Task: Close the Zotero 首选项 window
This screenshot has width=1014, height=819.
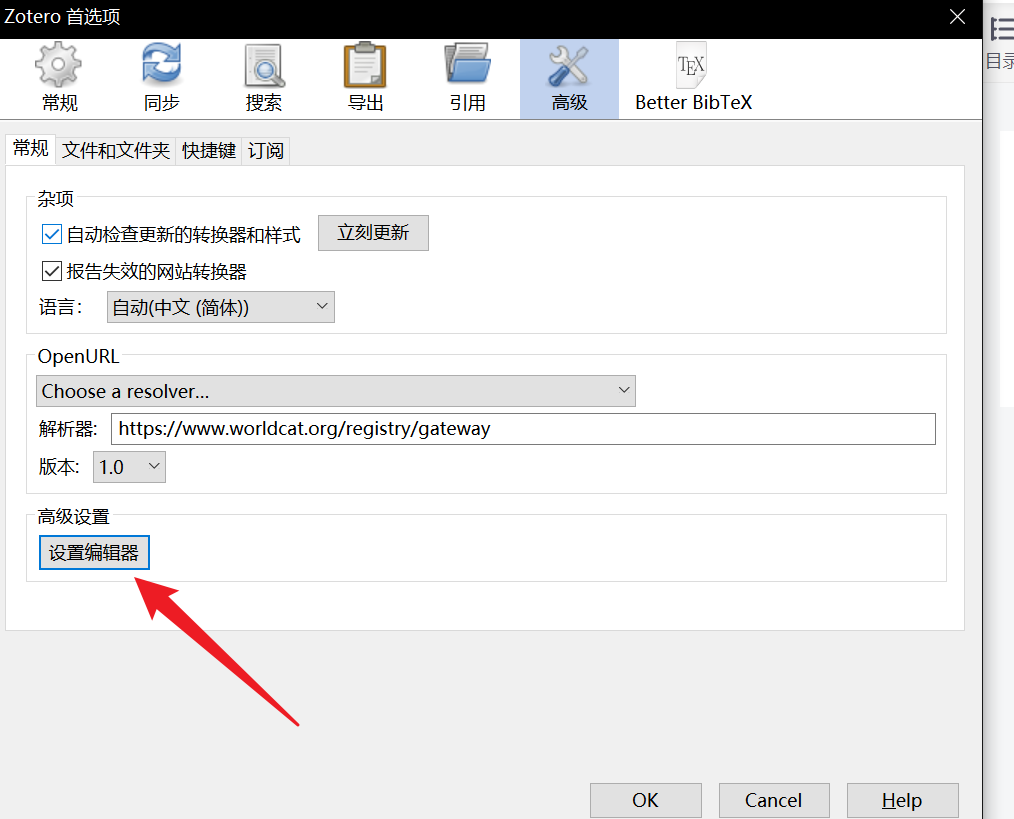Action: click(x=957, y=17)
